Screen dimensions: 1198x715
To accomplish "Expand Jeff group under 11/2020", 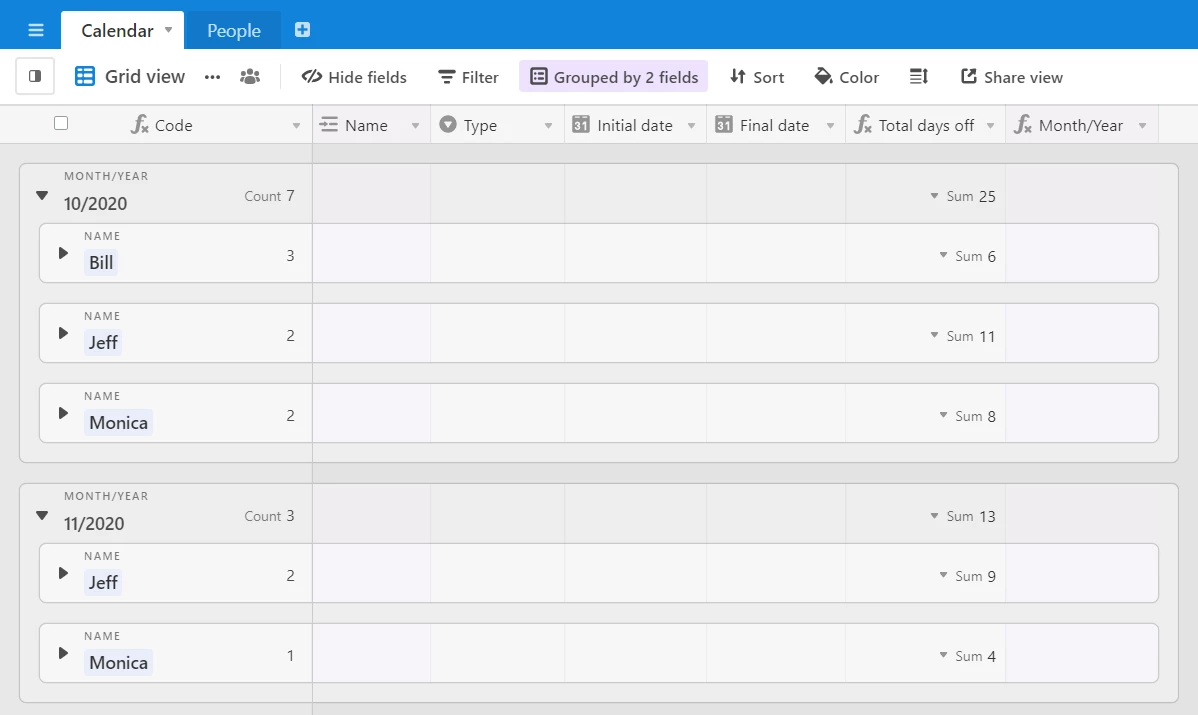I will [63, 573].
